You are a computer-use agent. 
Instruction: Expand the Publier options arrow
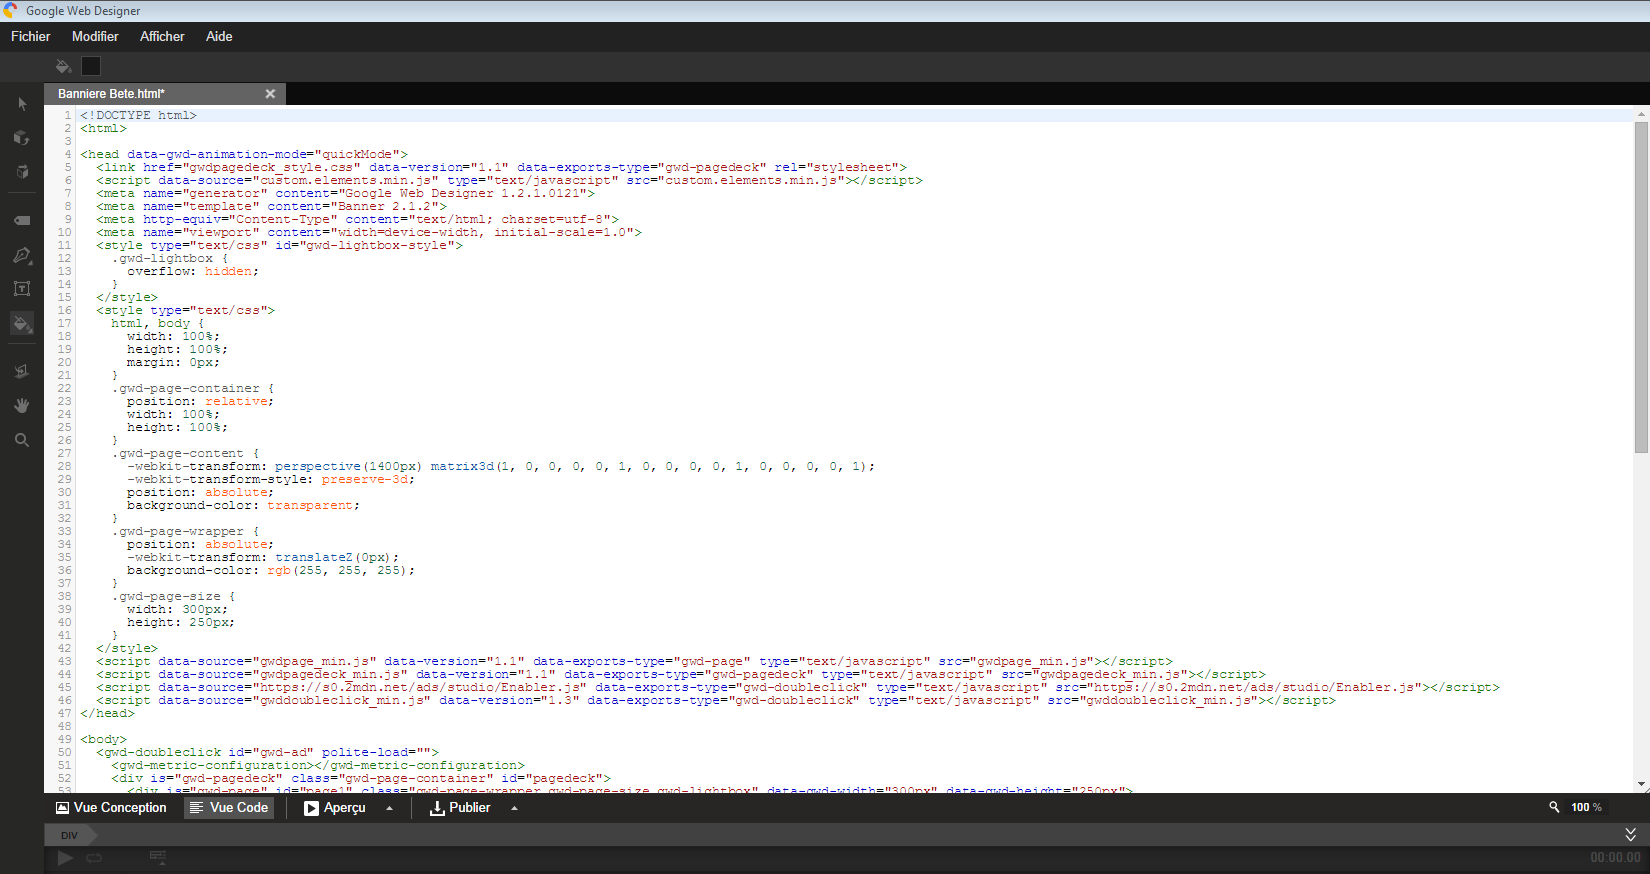click(515, 808)
